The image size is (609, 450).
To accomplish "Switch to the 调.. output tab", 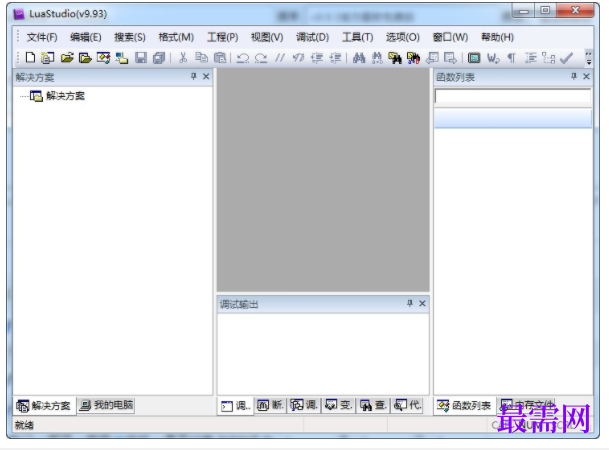I will (235, 406).
